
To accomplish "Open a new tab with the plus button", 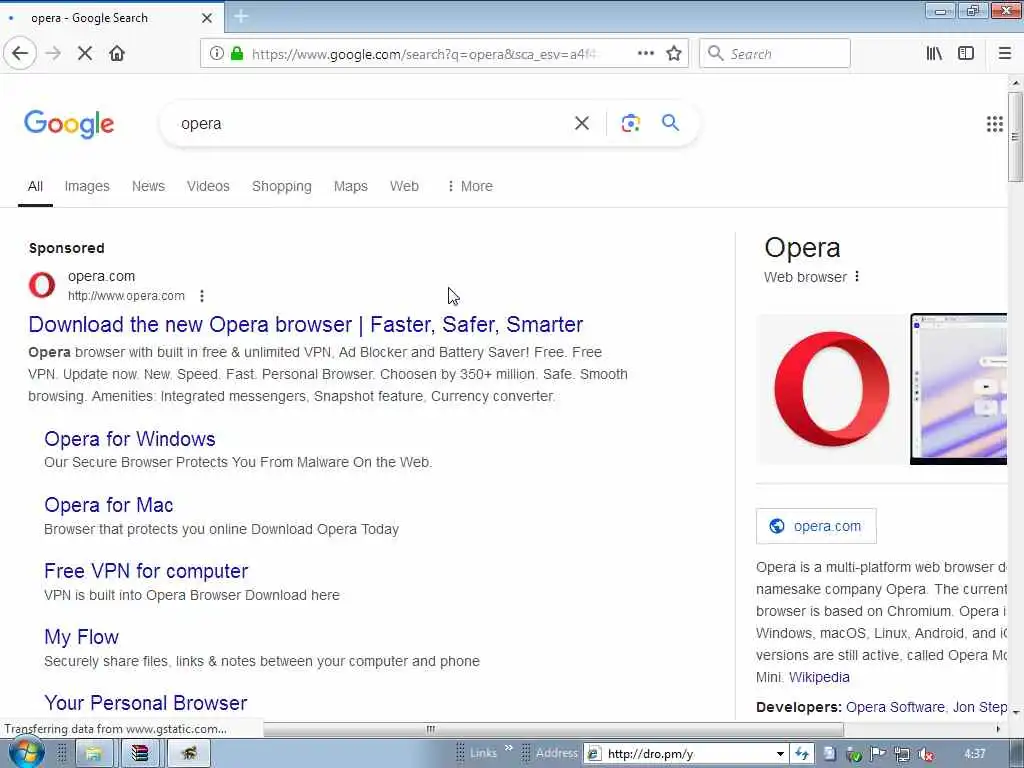I will click(x=241, y=17).
